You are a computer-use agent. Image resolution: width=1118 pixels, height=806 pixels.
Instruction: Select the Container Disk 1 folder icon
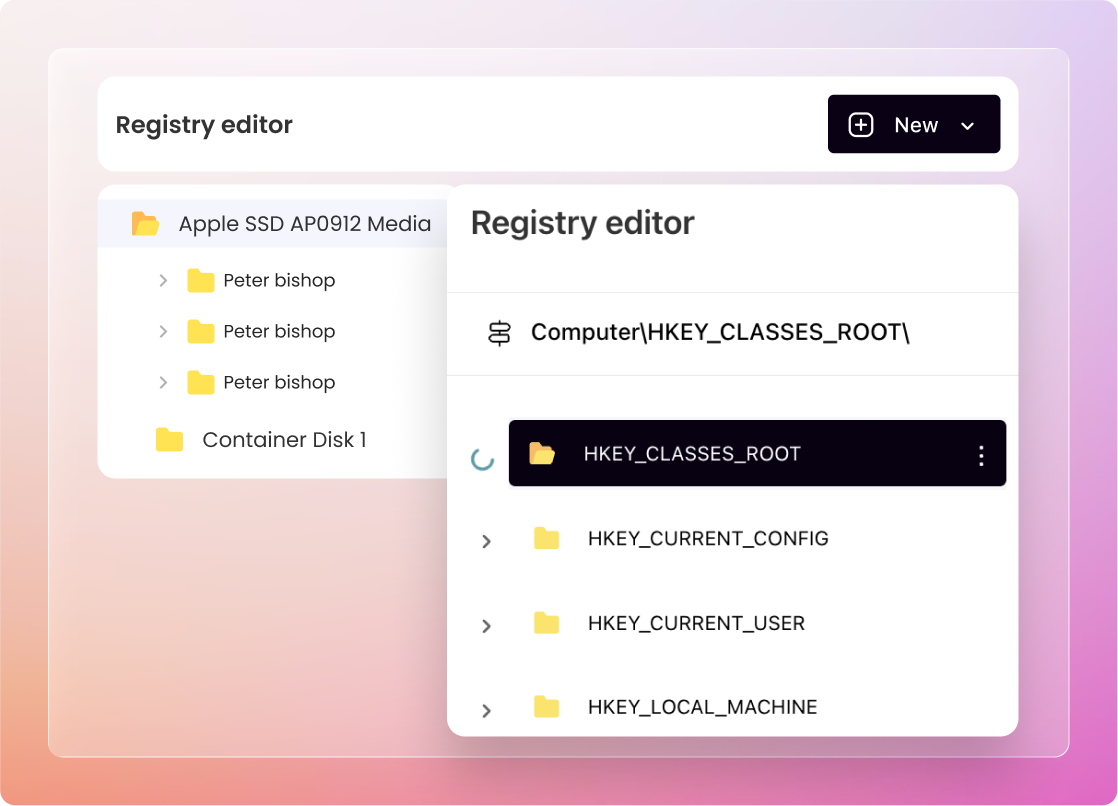click(170, 440)
